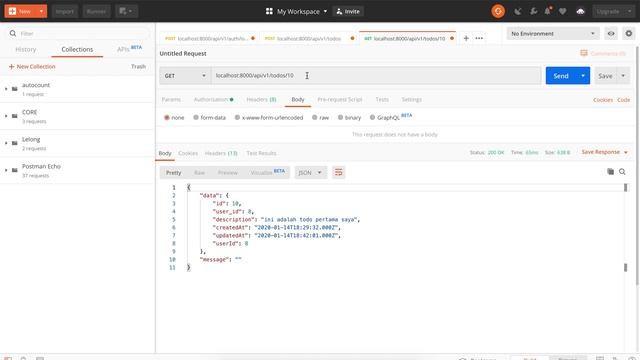The width and height of the screenshot is (640, 360).
Task: Open the request Headers (8) tab
Action: [261, 99]
